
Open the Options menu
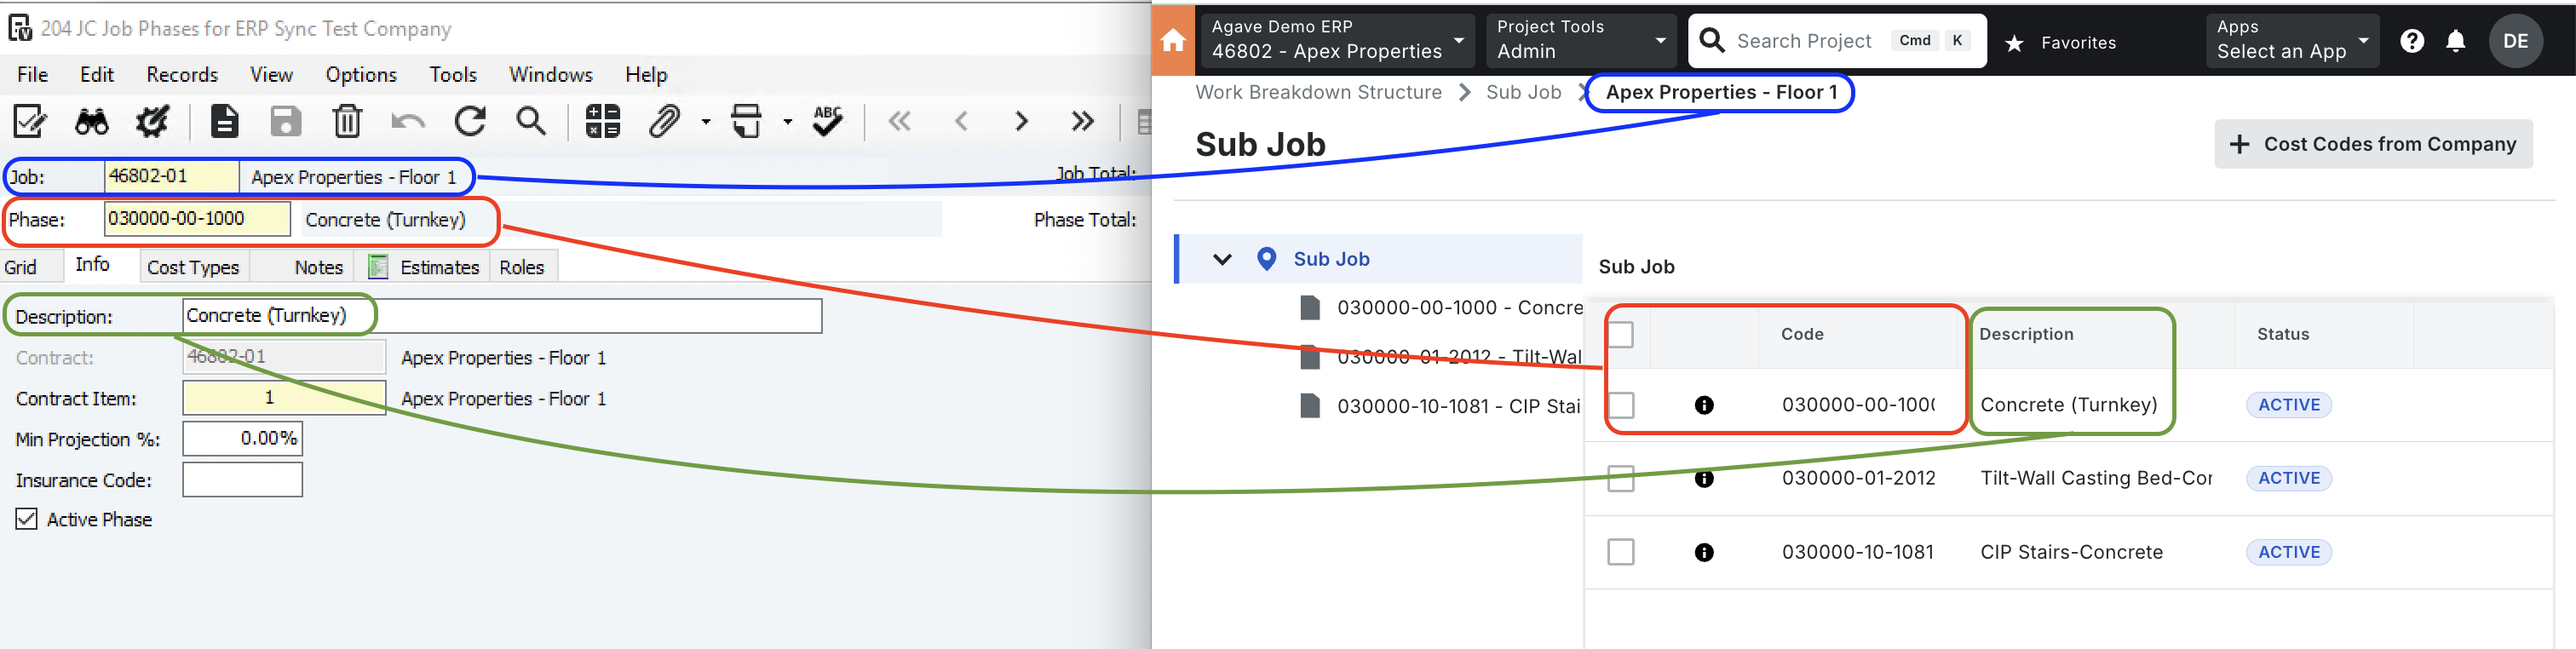[361, 75]
